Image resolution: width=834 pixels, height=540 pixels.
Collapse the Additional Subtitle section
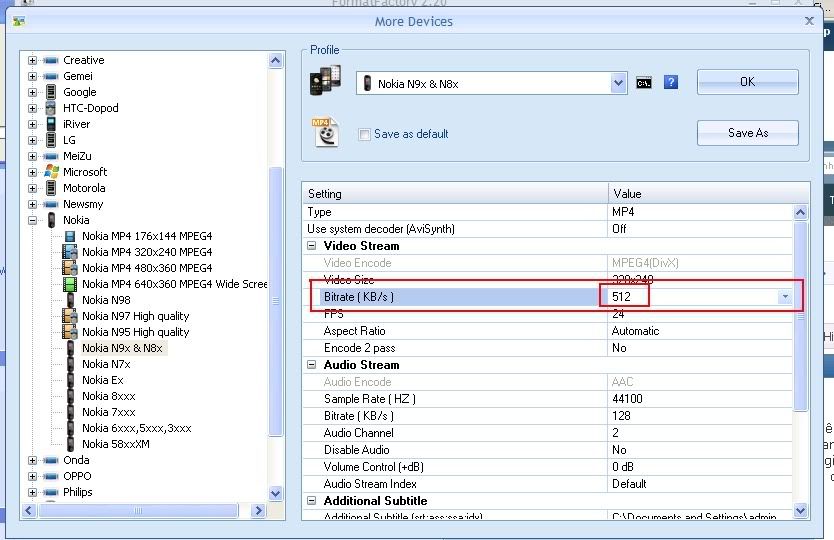click(312, 501)
